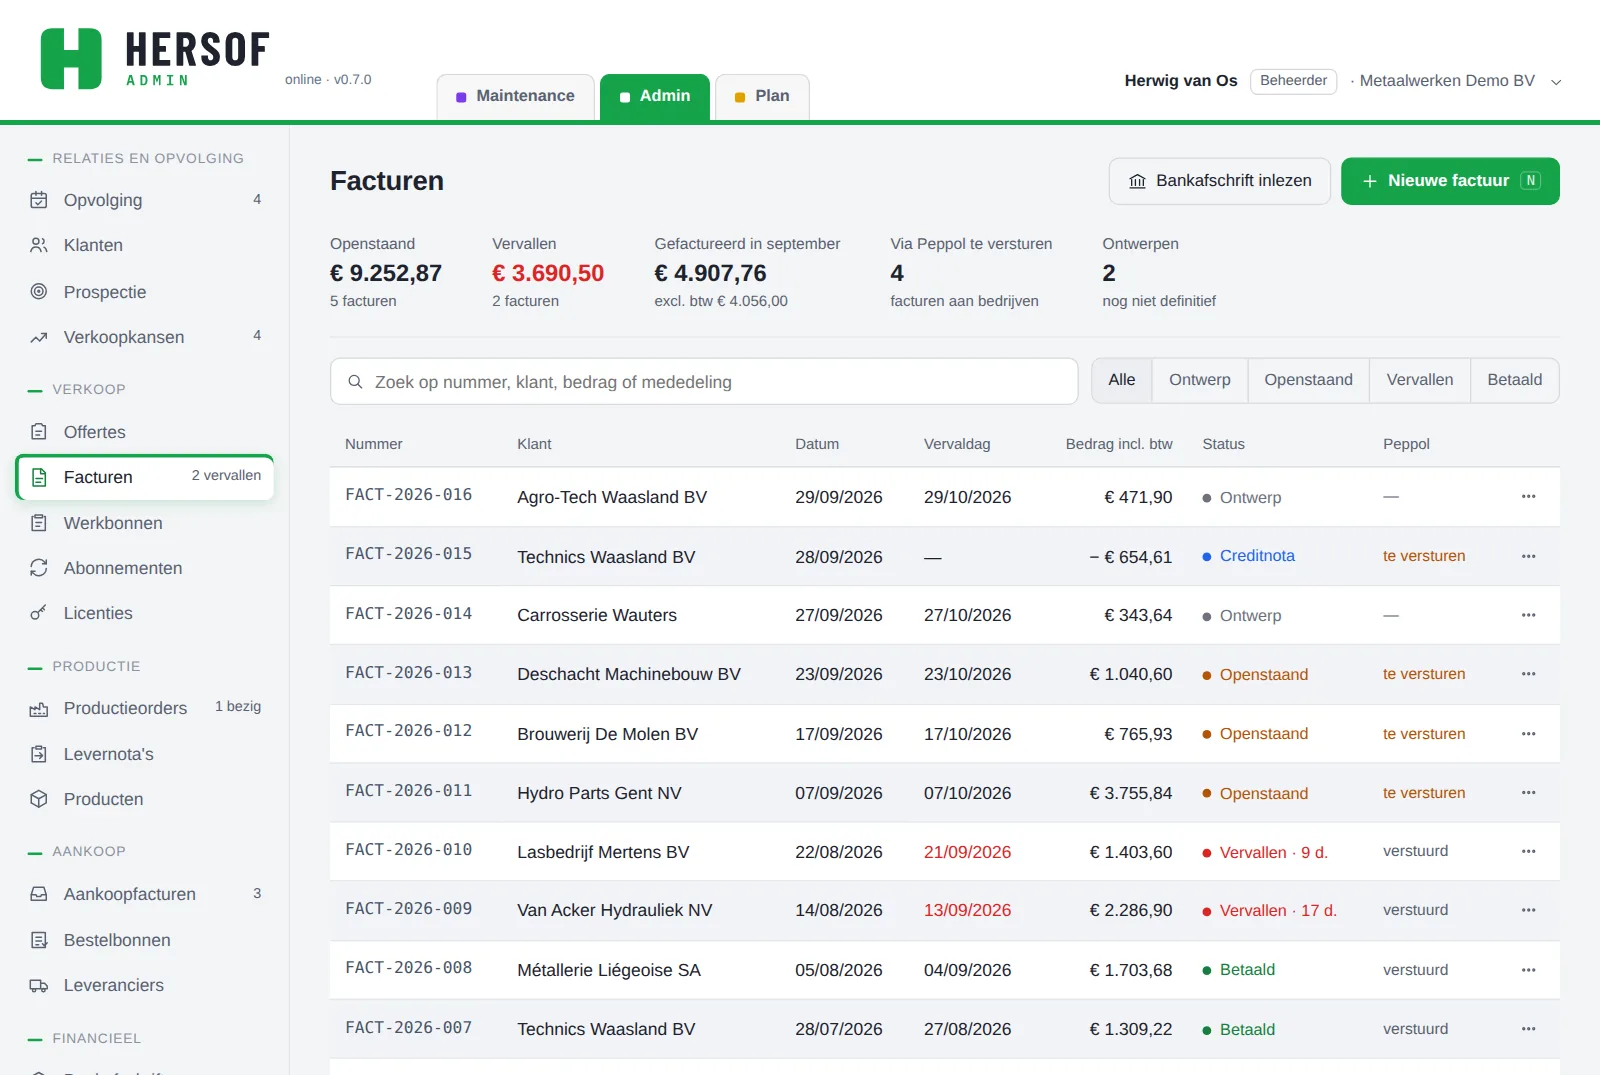Sort by the Vervaldag column header
The height and width of the screenshot is (1075, 1600).
(957, 444)
